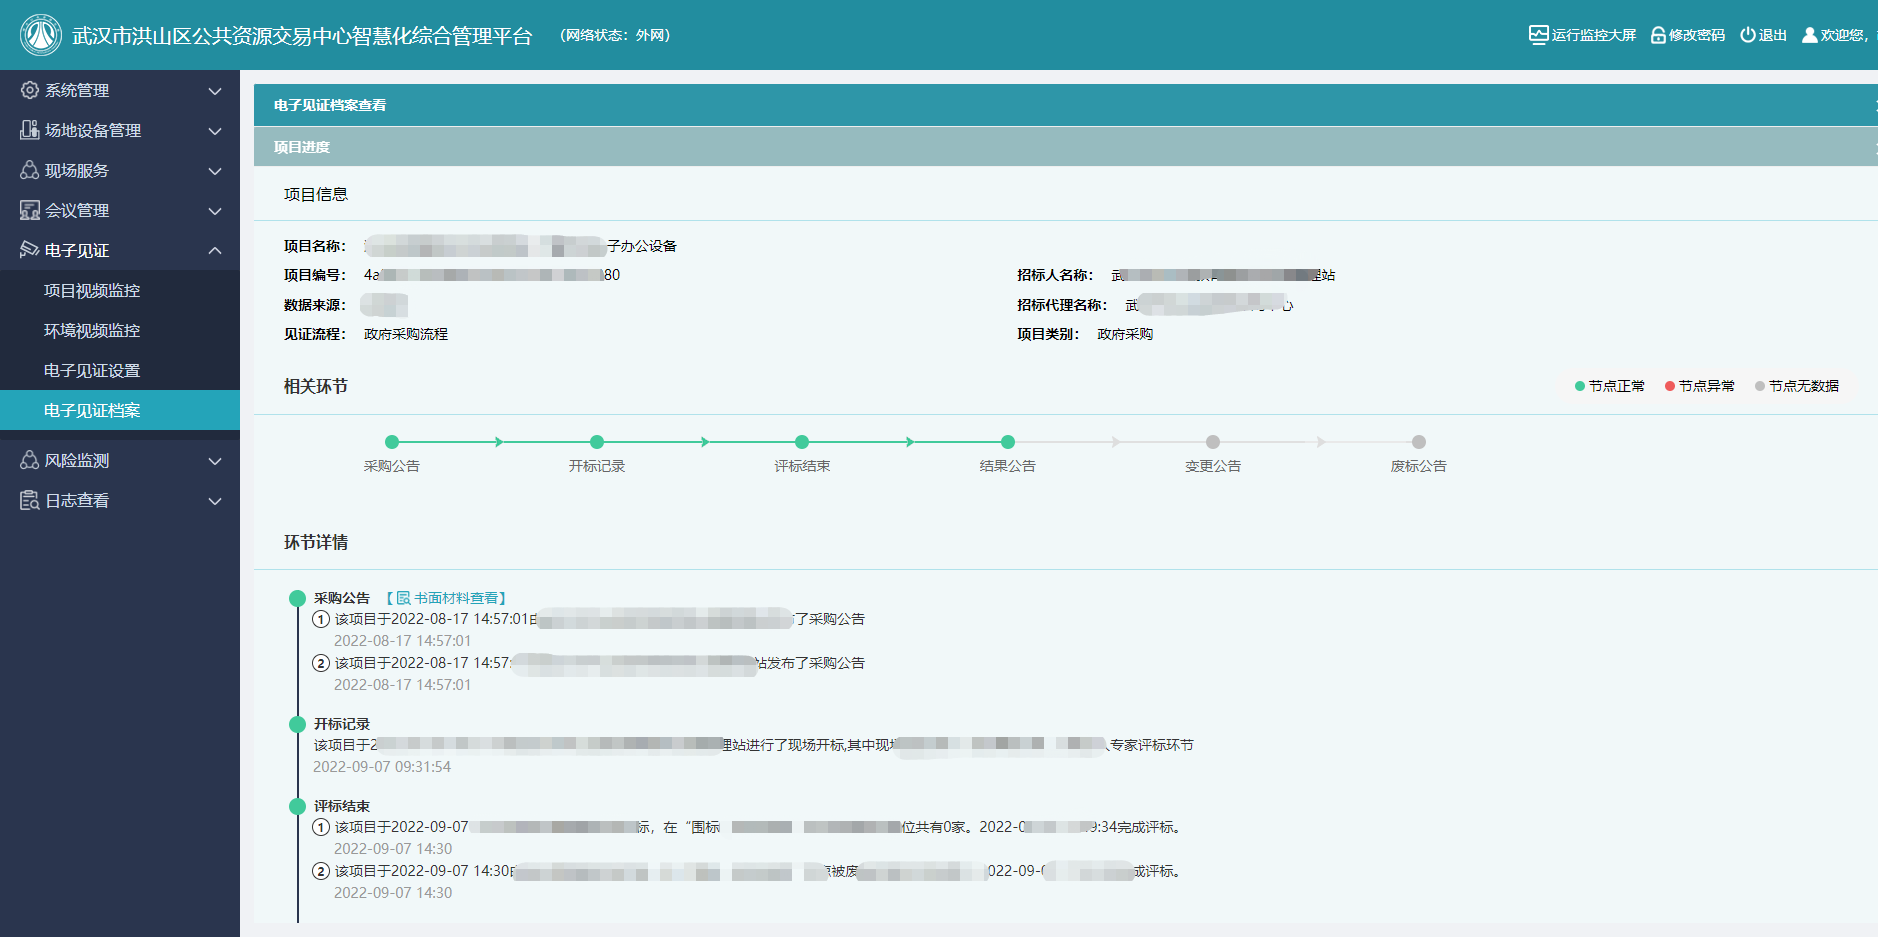The image size is (1878, 937).
Task: Click the 会议管理 sidebar icon
Action: [x=30, y=210]
